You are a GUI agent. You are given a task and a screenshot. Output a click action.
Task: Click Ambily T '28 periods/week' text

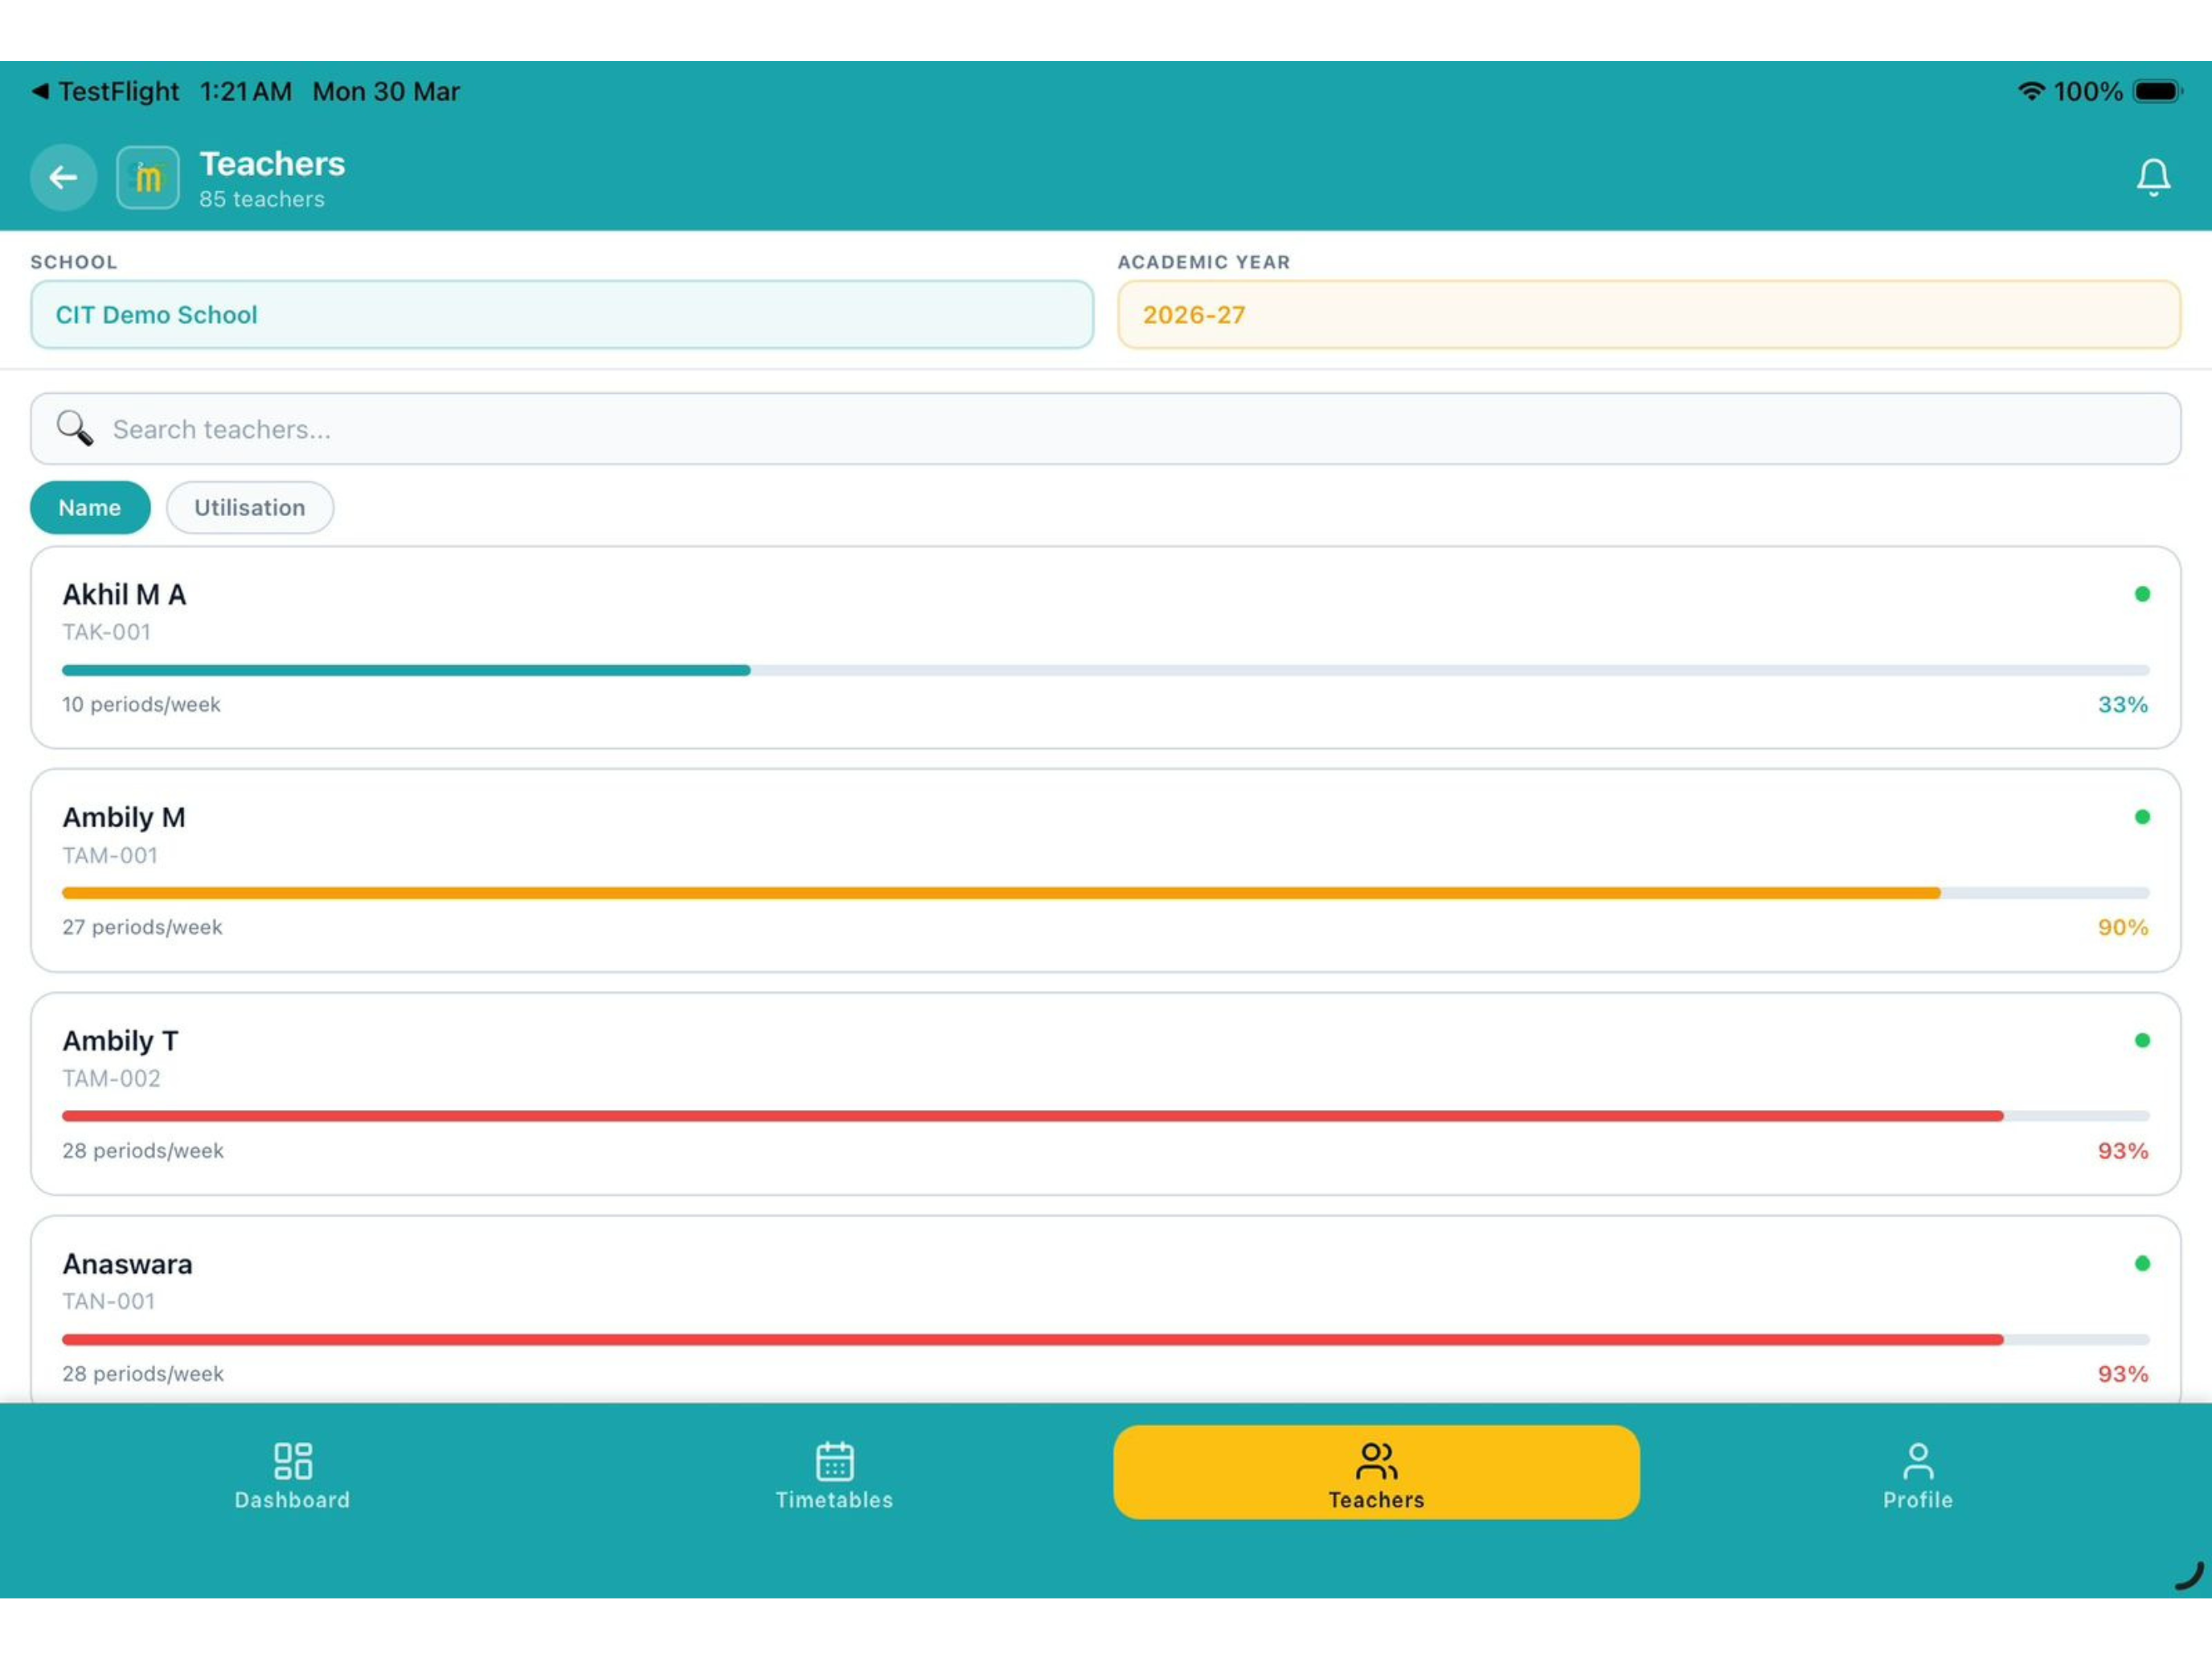tap(143, 1150)
